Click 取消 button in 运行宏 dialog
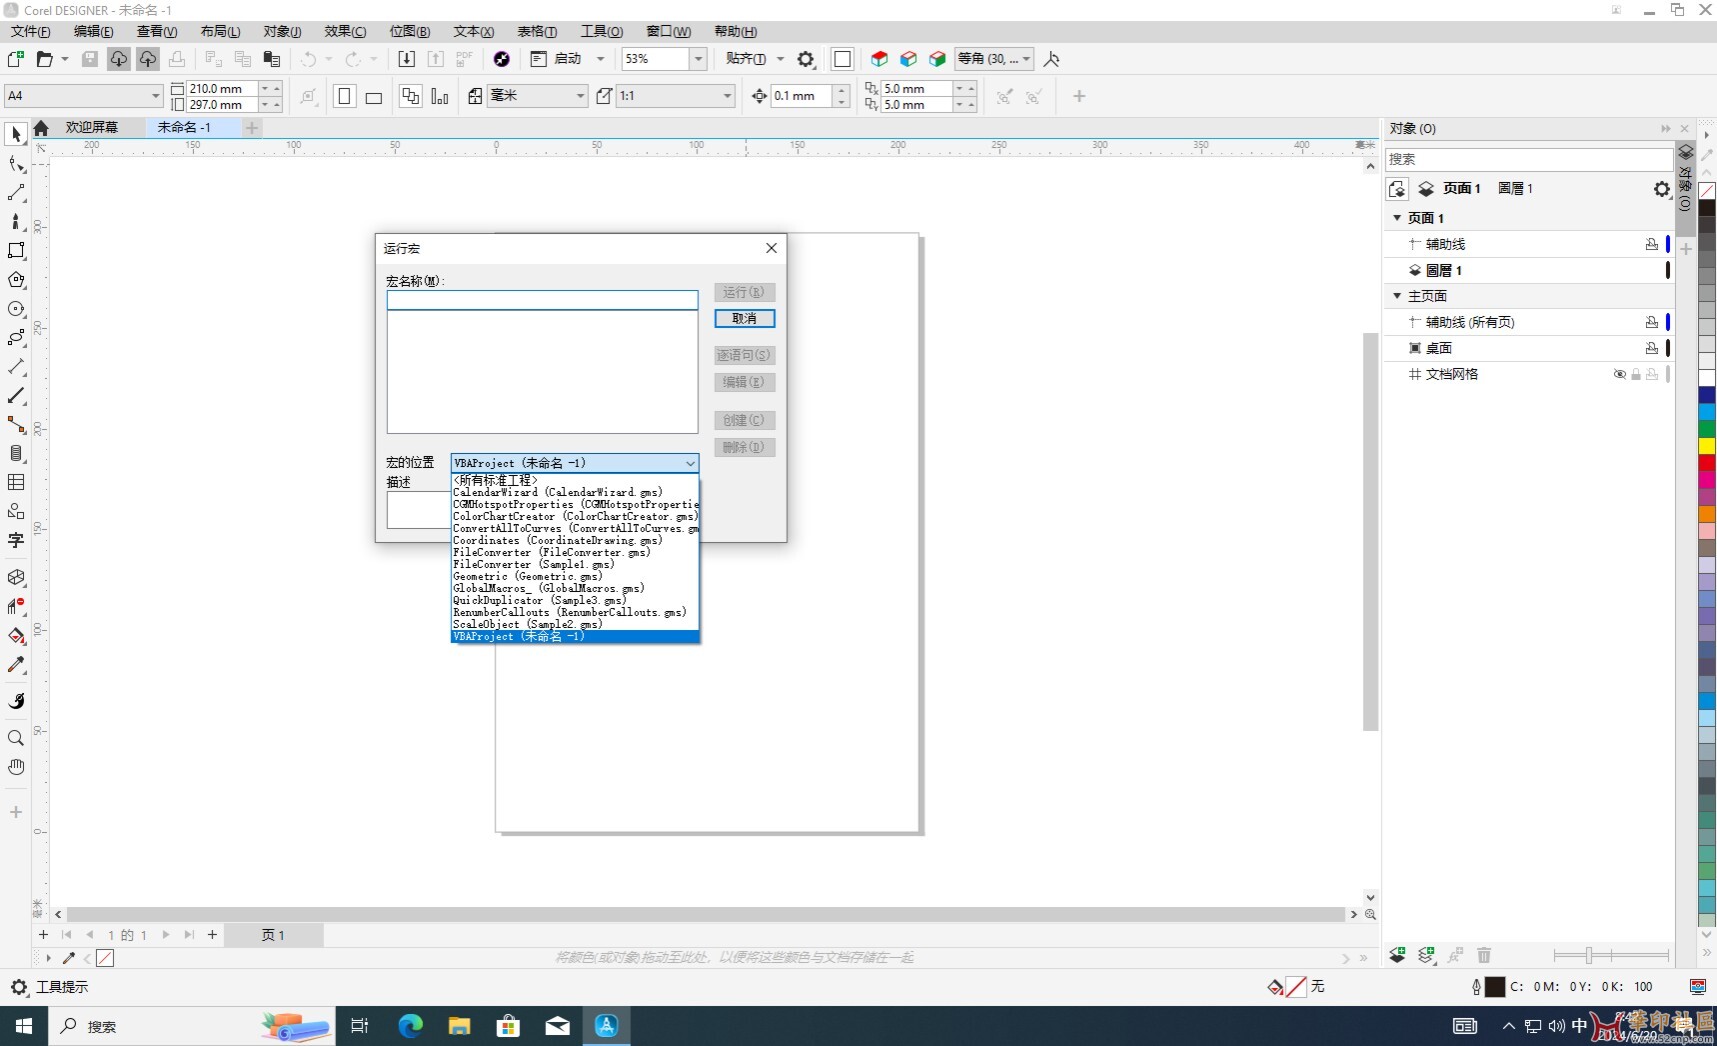Viewport: 1717px width, 1046px height. [744, 318]
